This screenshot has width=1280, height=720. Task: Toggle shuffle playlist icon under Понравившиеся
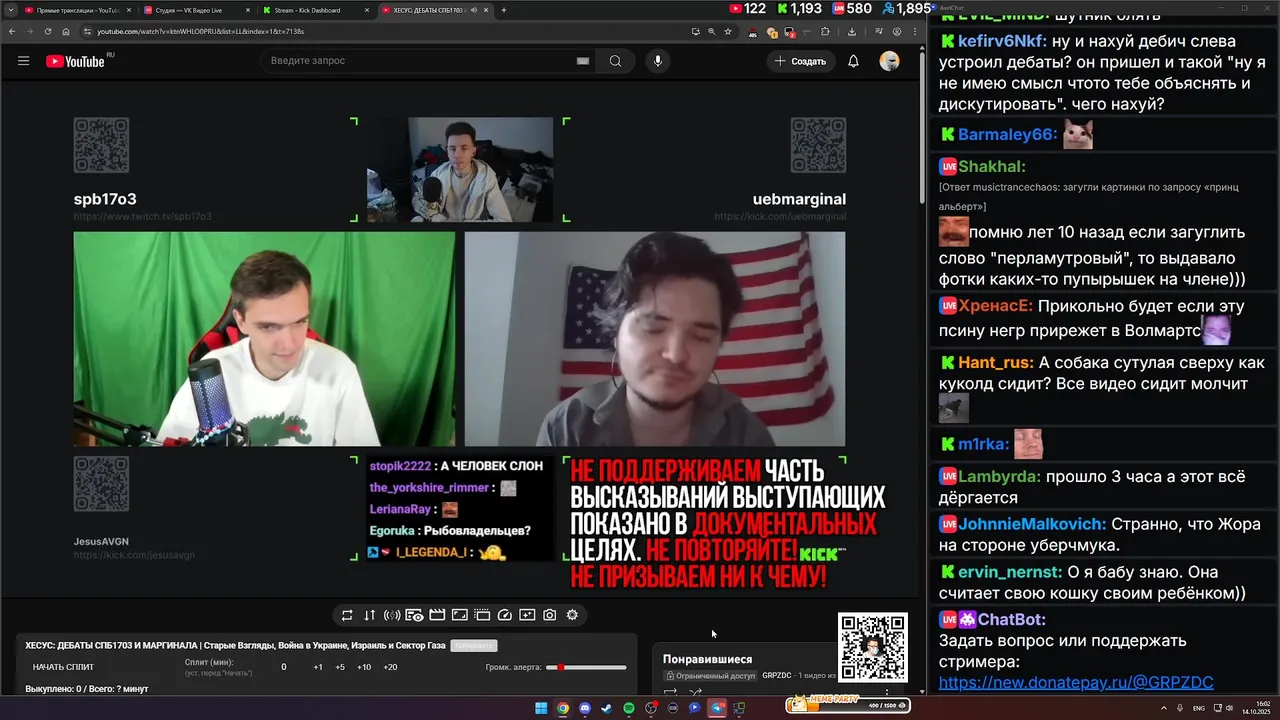coord(695,691)
